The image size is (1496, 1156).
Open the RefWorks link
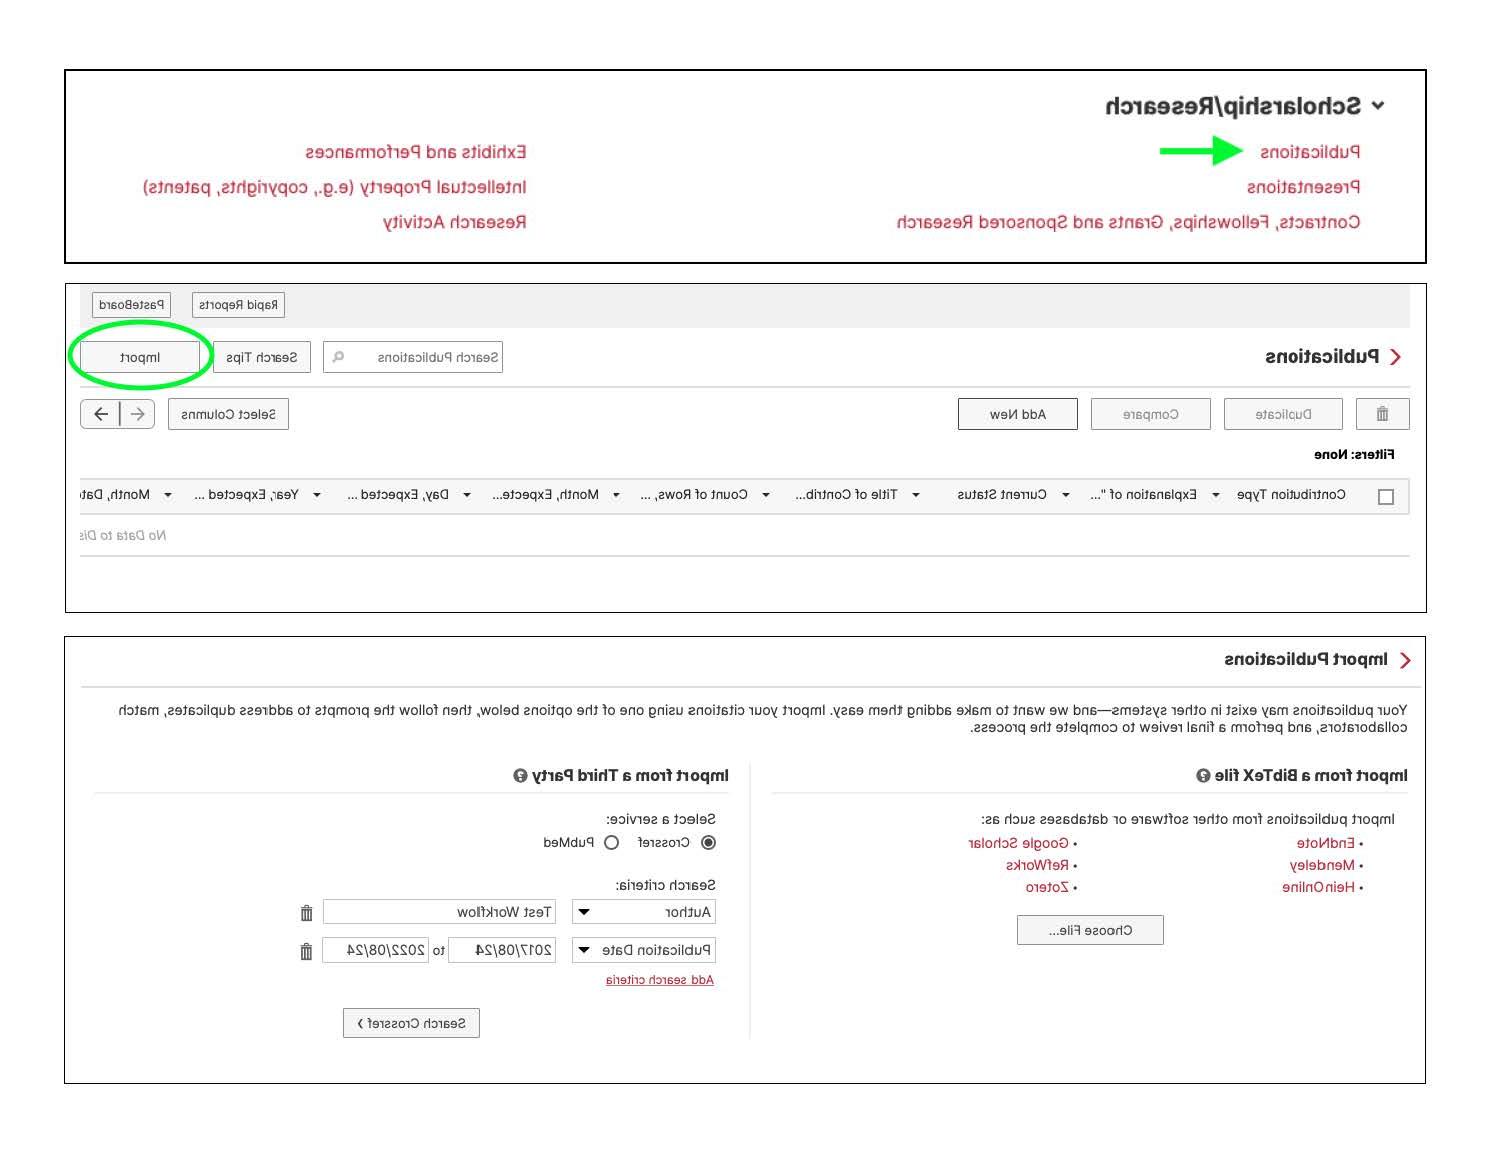1037,865
